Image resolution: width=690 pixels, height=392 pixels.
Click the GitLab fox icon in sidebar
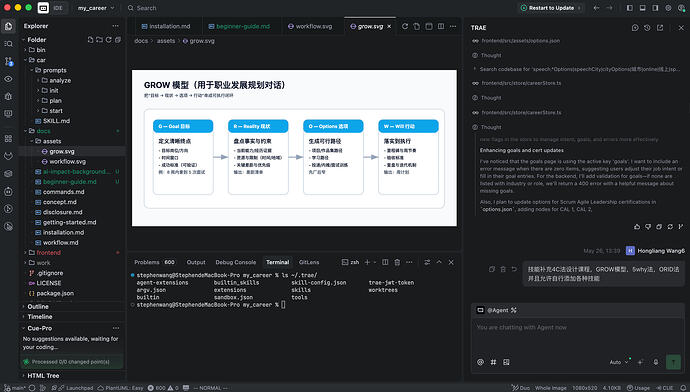8,156
